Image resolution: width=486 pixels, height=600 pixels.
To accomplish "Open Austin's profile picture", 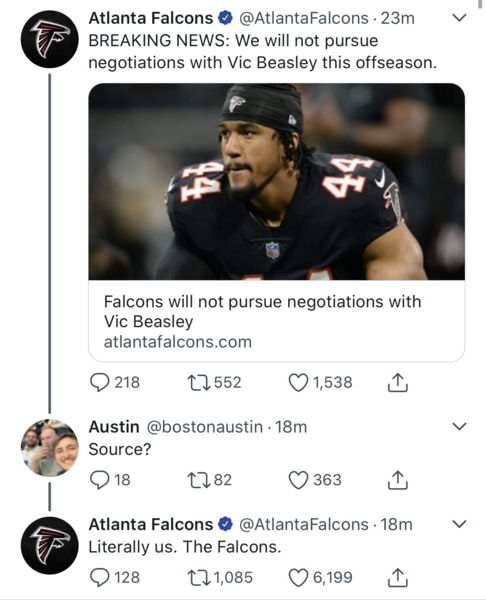I will pyautogui.click(x=49, y=448).
